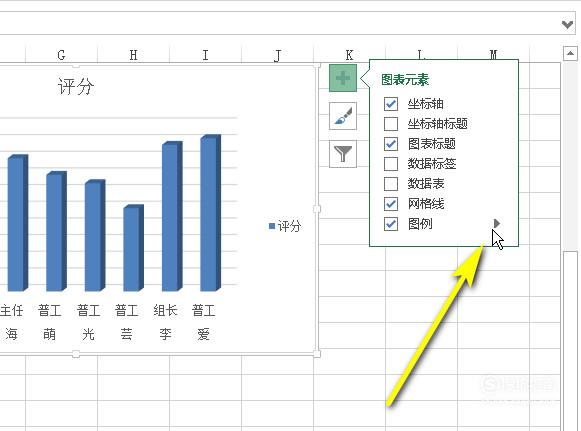The height and width of the screenshot is (431, 581).
Task: Expand the 图例 submenu arrow
Action: [497, 223]
